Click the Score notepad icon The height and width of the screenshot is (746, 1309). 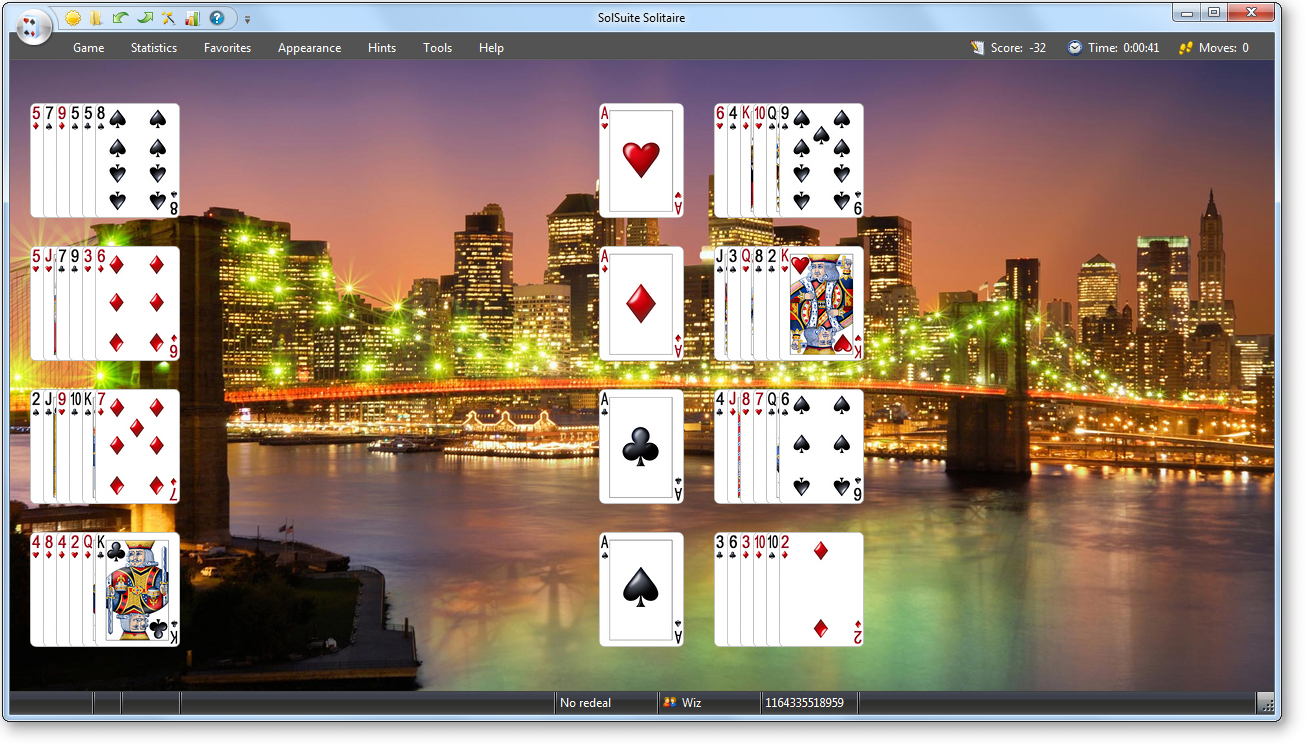pyautogui.click(x=978, y=48)
